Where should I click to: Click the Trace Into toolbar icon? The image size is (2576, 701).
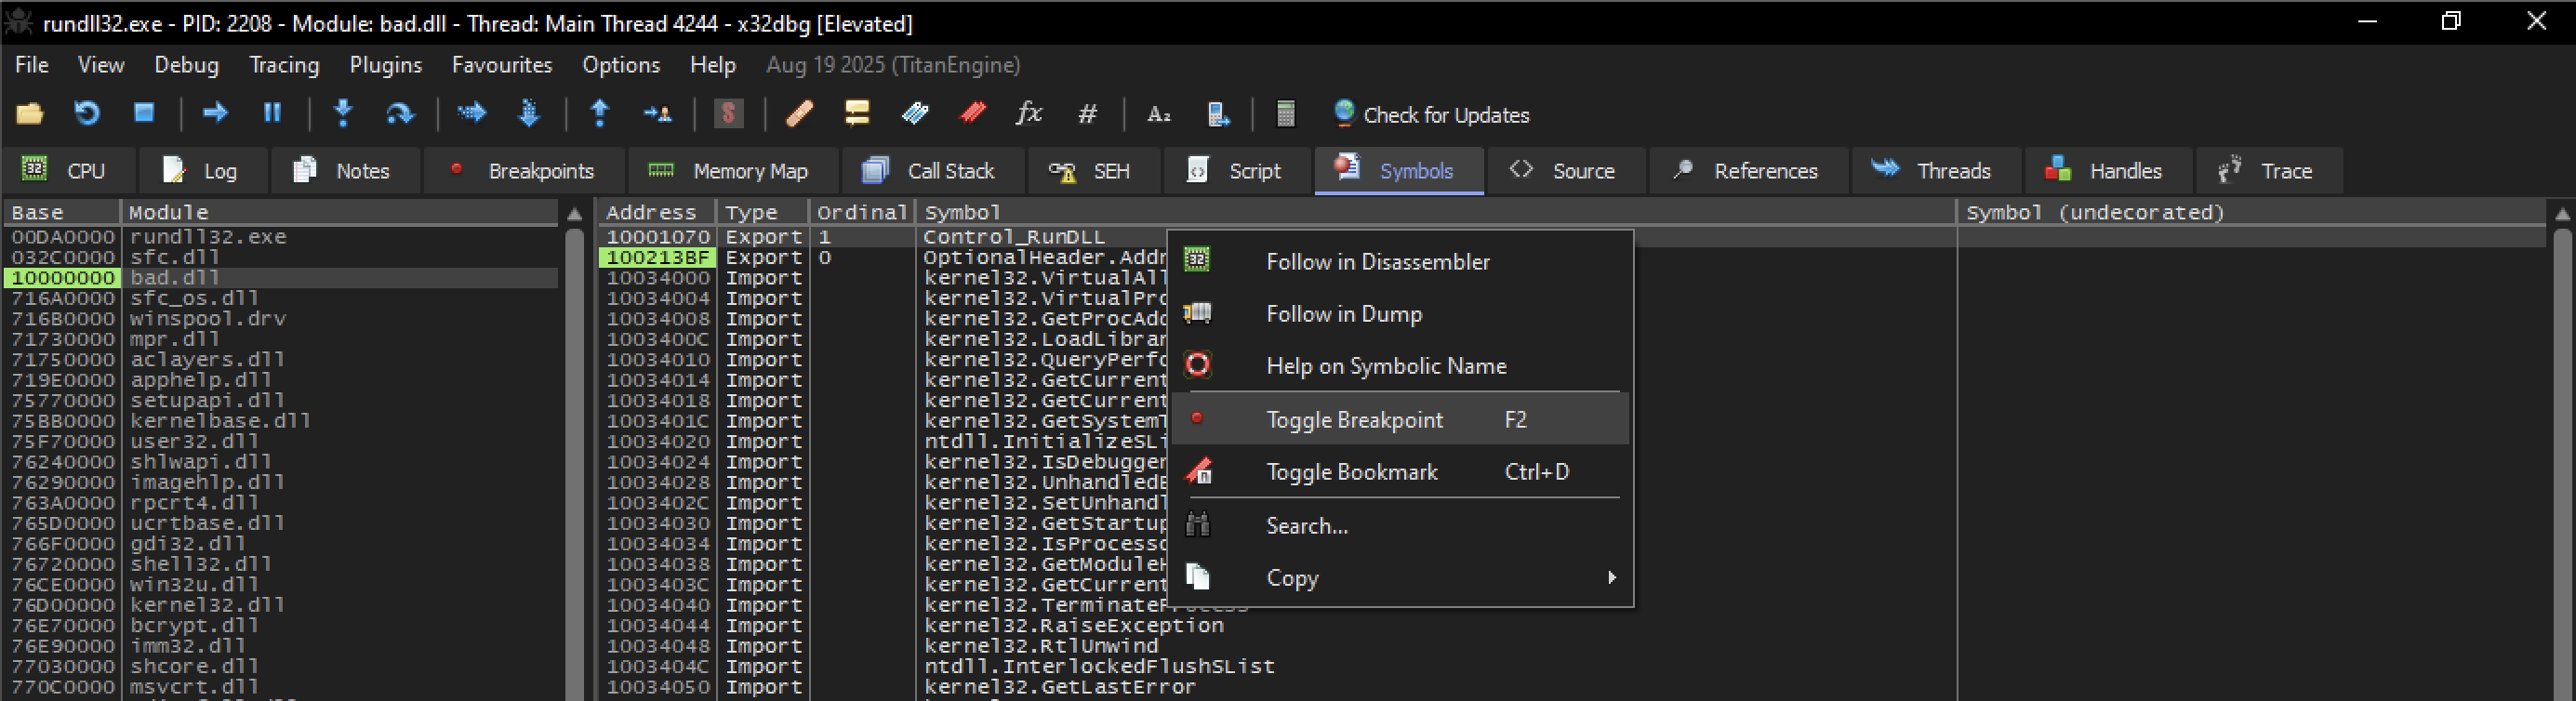[x=471, y=113]
